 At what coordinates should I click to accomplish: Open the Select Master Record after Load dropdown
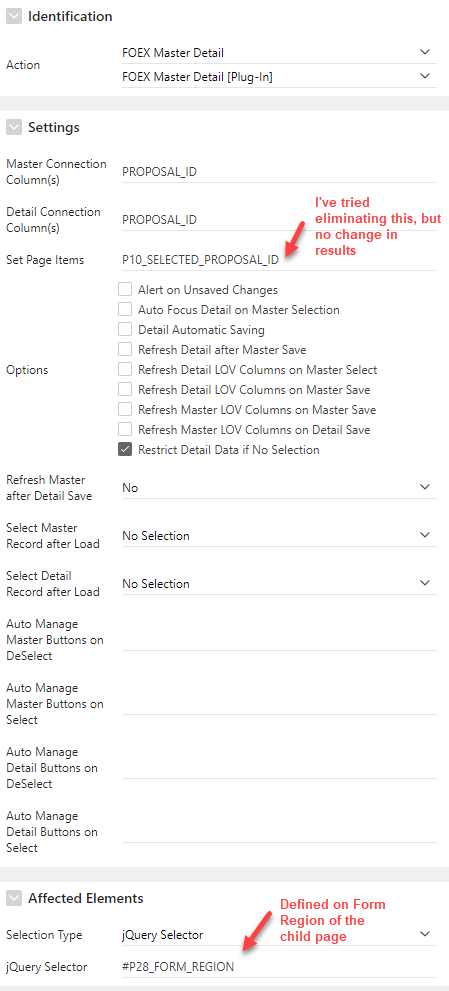click(279, 536)
